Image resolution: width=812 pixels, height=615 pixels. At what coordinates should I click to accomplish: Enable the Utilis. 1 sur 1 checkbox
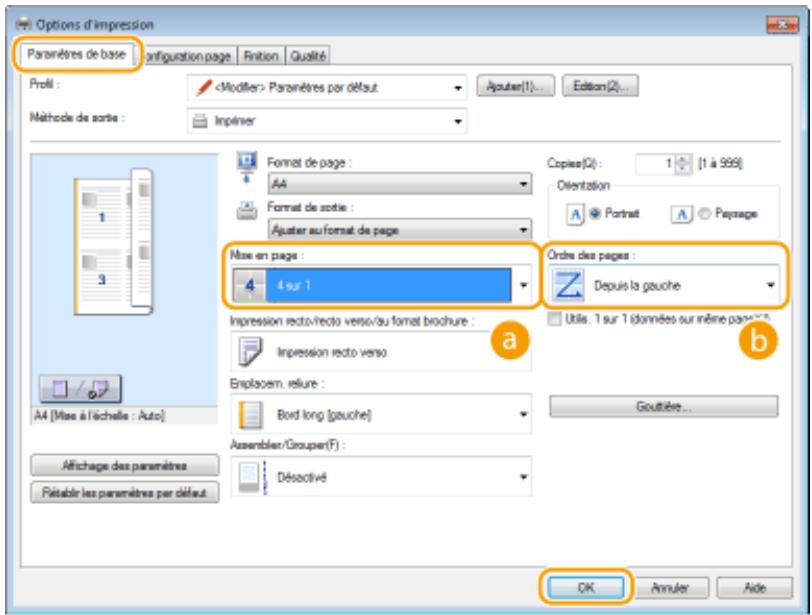click(554, 319)
